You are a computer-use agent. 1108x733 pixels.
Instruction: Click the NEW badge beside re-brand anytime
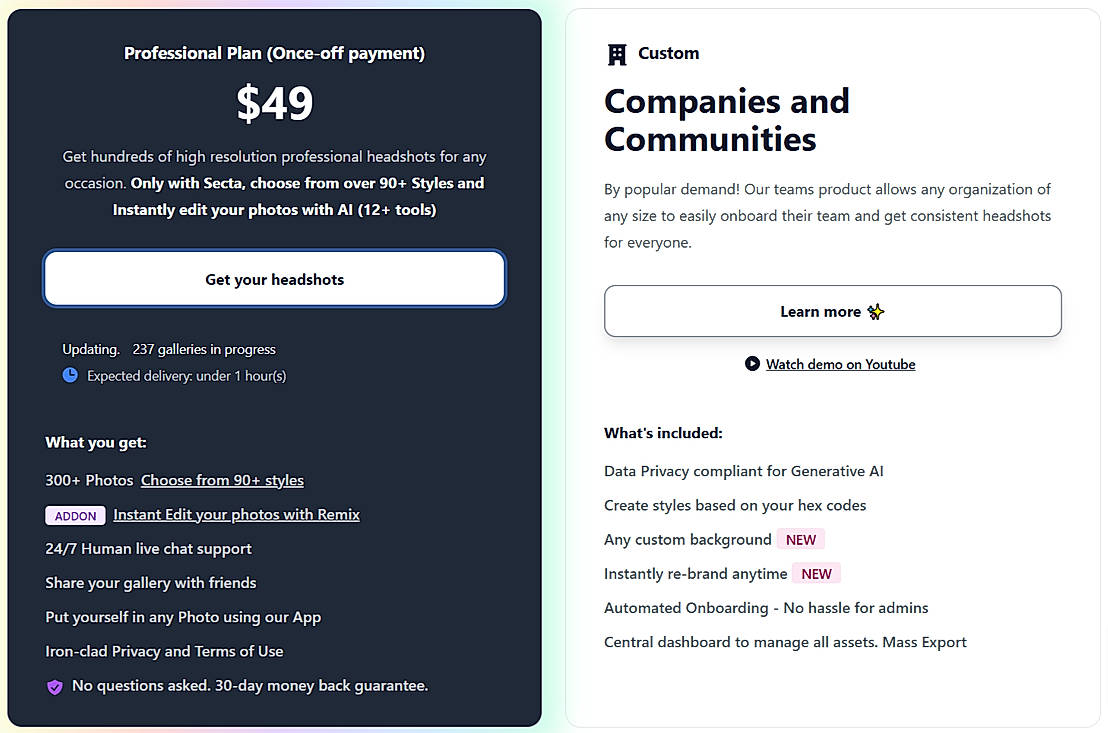[816, 574]
